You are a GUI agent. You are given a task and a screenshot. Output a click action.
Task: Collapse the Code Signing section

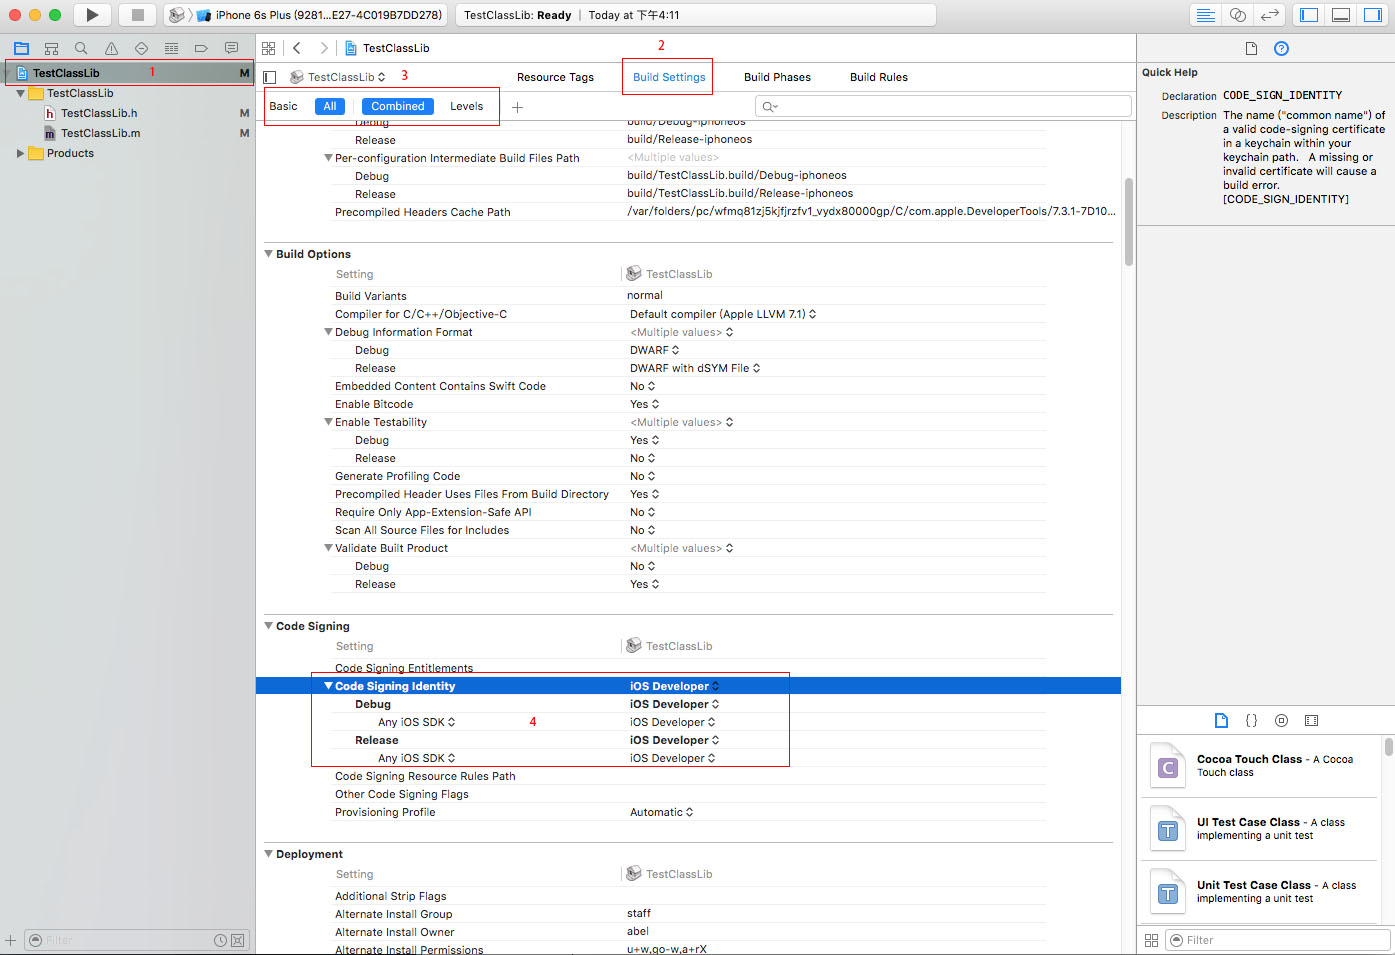[268, 626]
